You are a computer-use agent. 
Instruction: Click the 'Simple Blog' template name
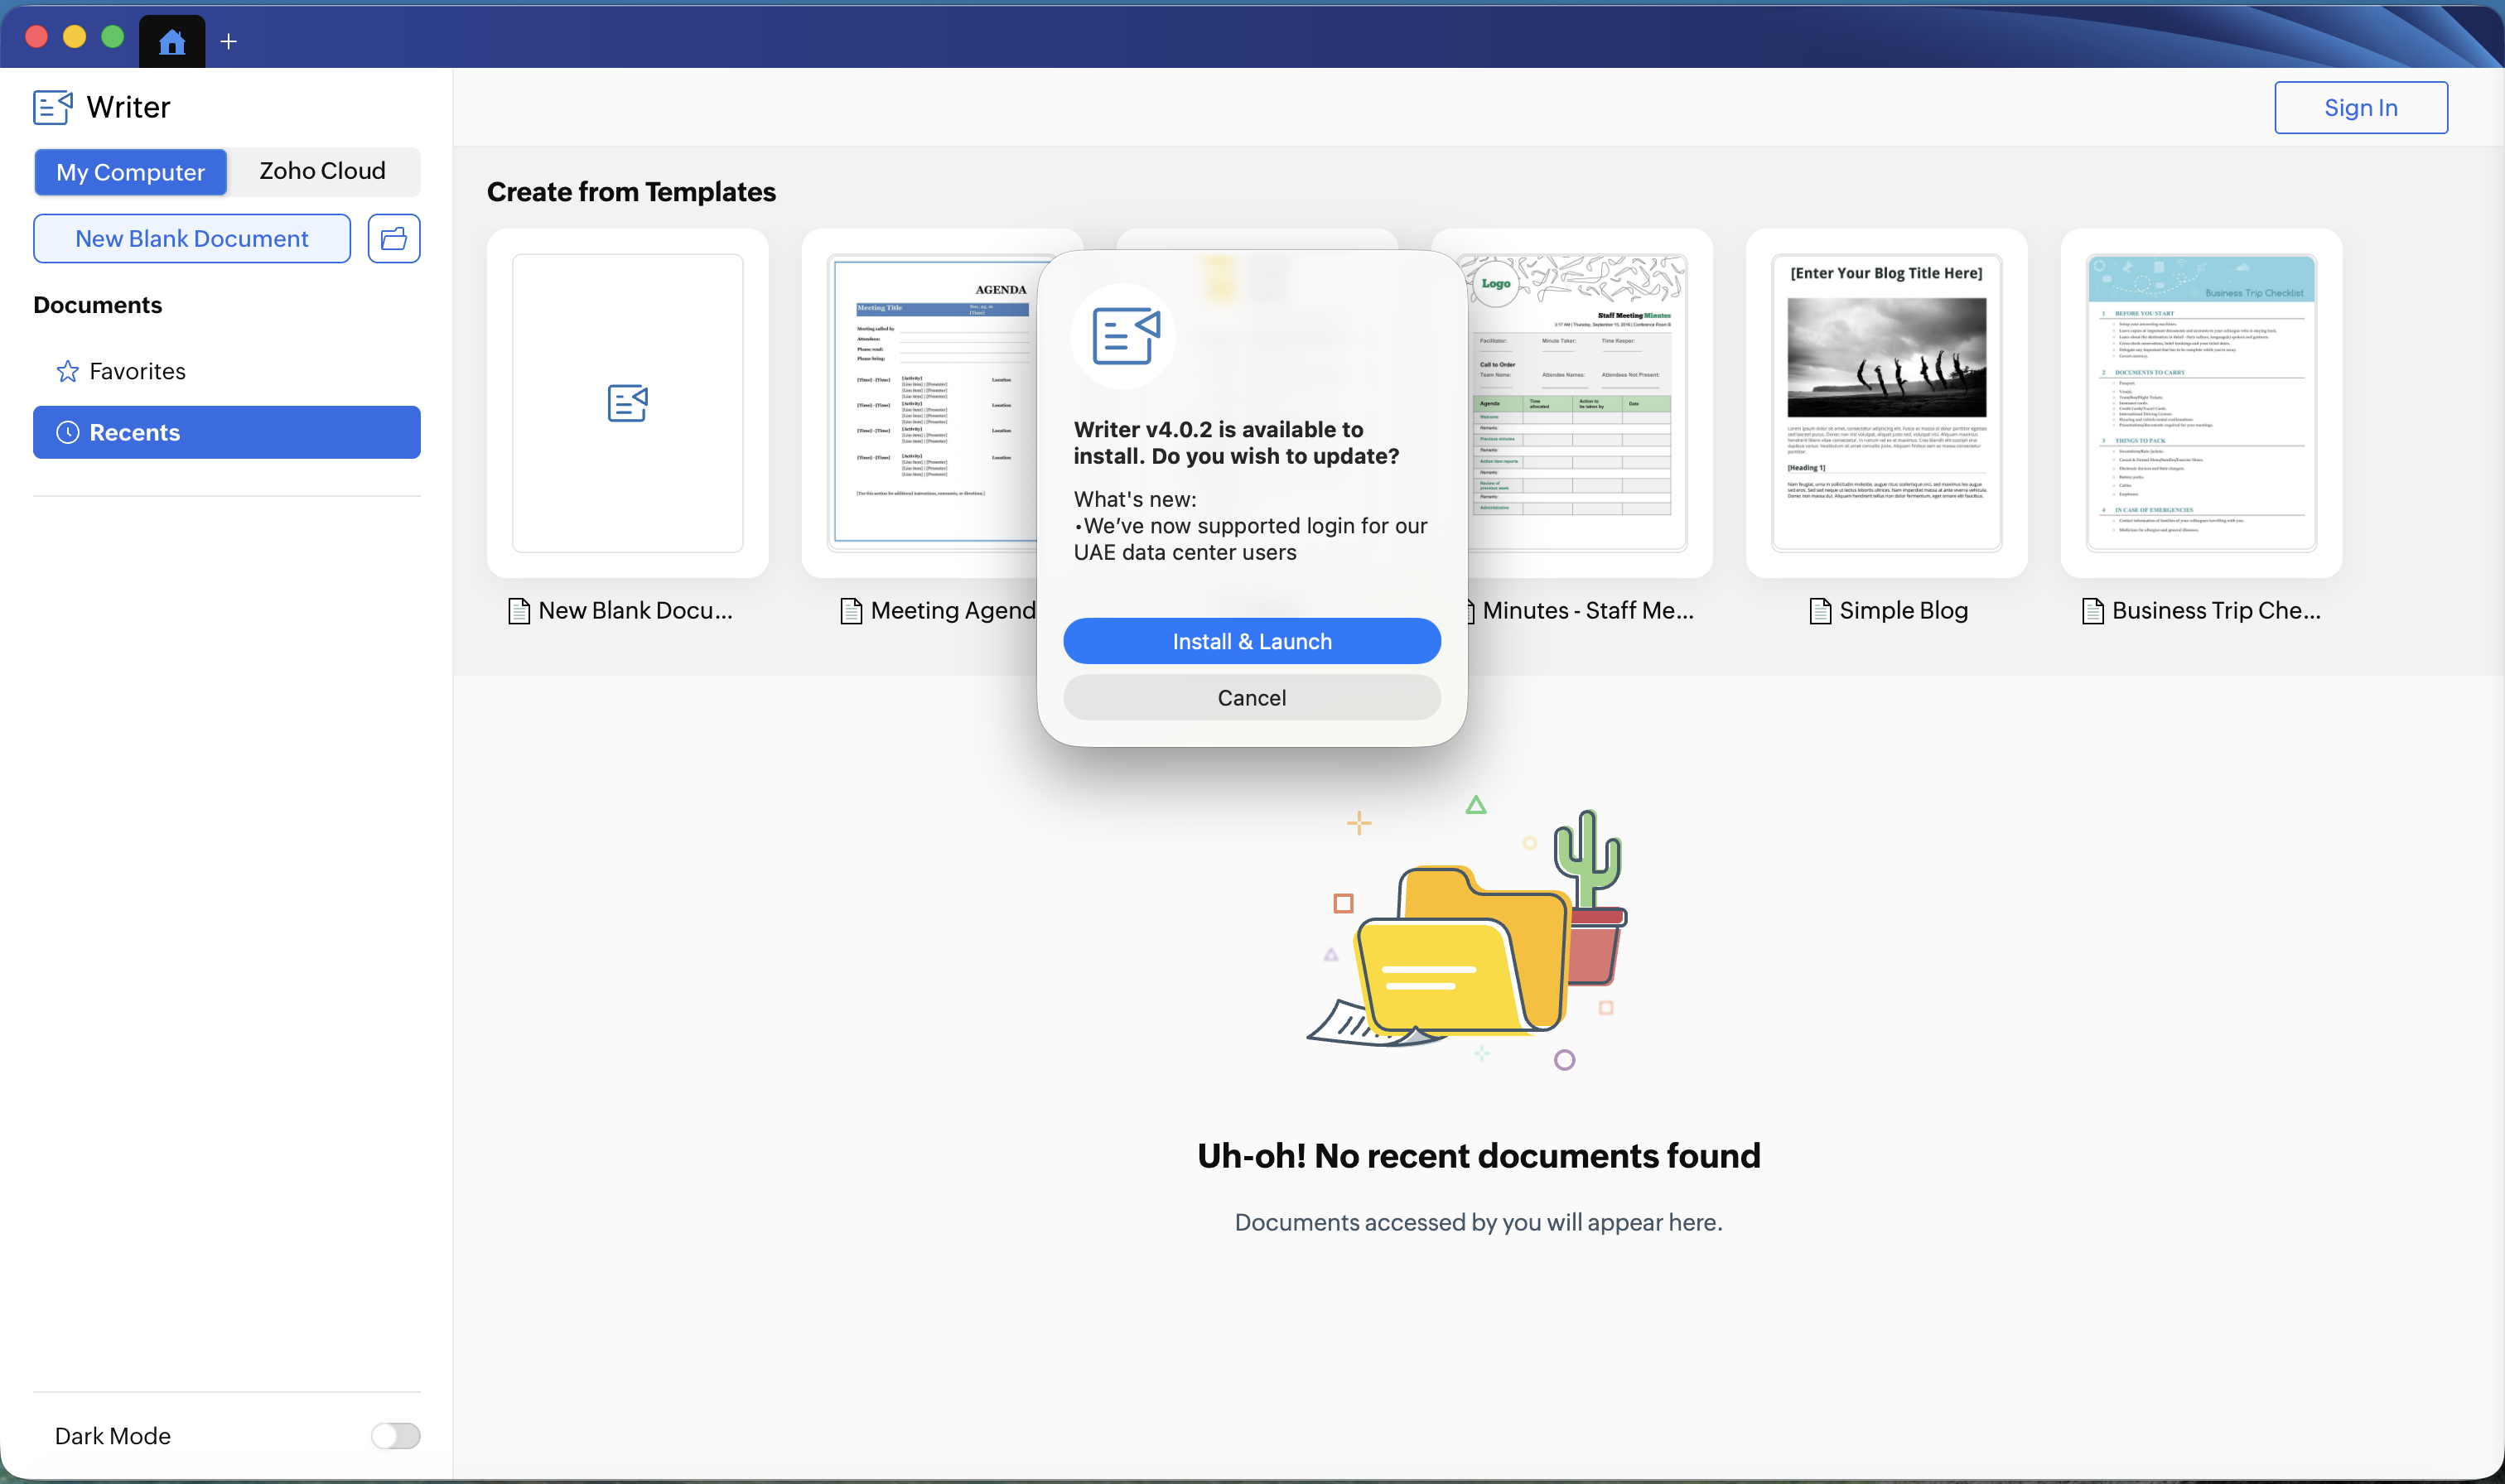(1904, 610)
